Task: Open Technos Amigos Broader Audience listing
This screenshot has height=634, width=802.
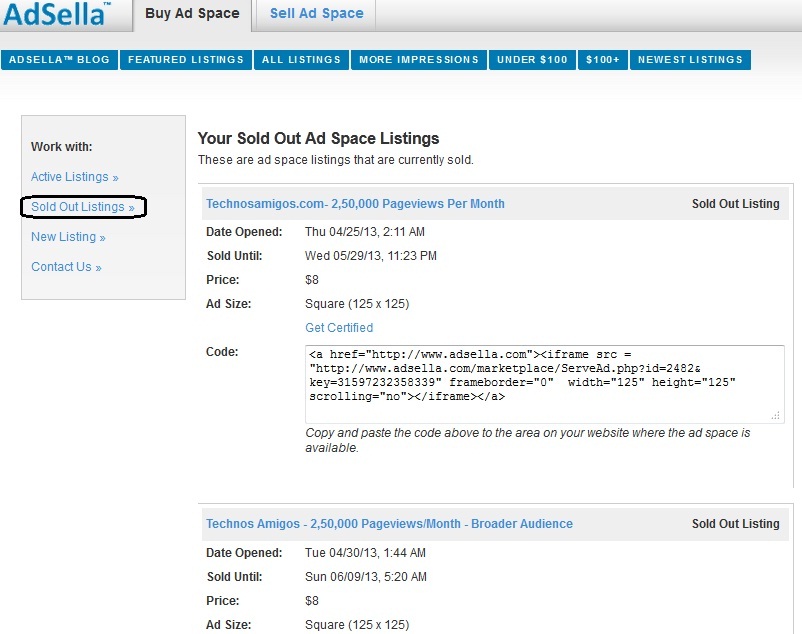Action: (389, 524)
